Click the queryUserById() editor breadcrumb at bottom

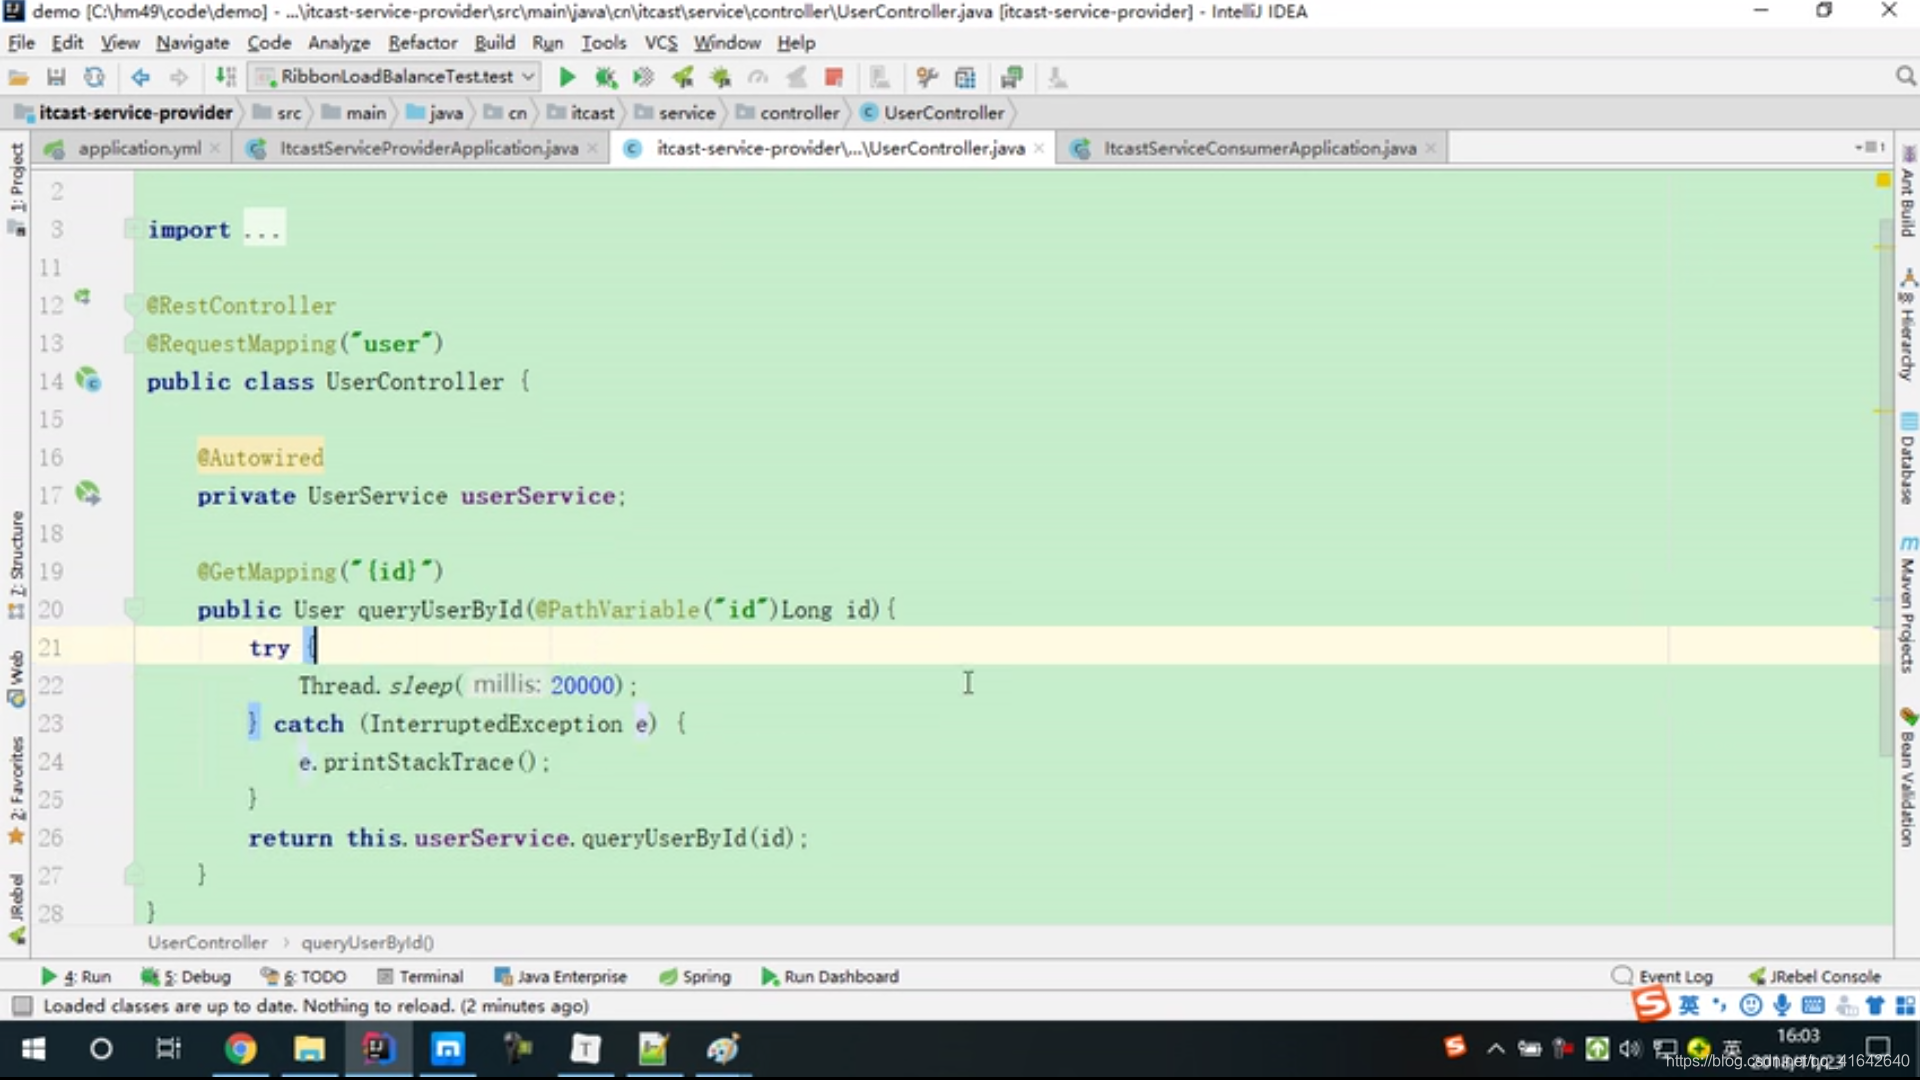tap(367, 943)
